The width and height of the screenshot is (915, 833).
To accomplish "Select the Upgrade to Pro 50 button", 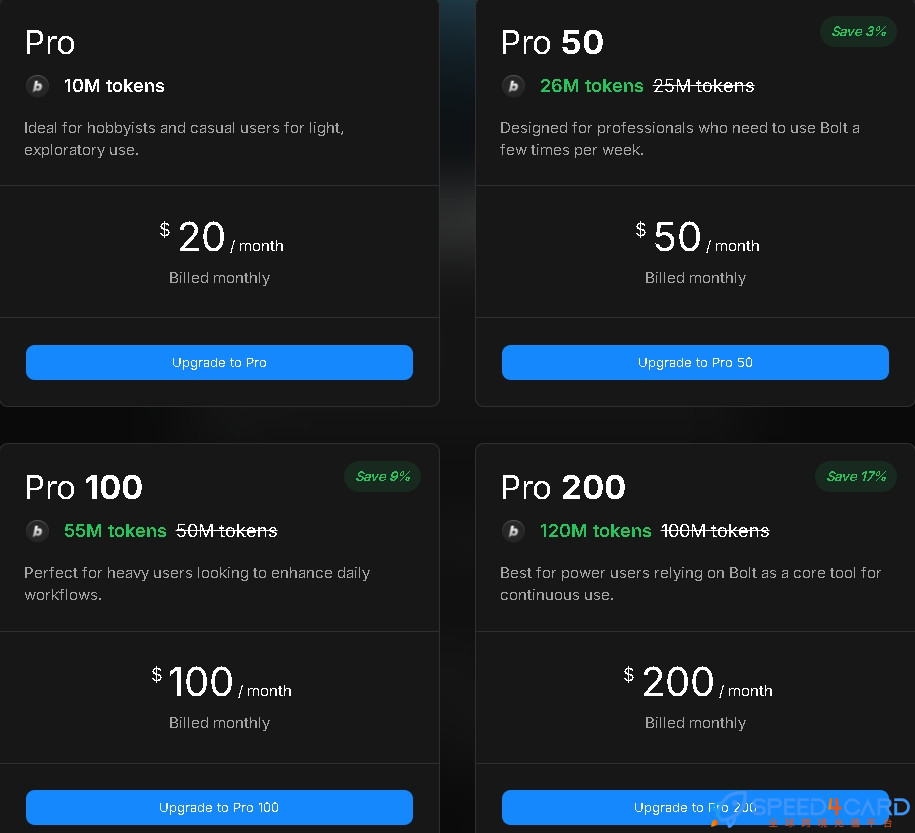I will click(695, 363).
